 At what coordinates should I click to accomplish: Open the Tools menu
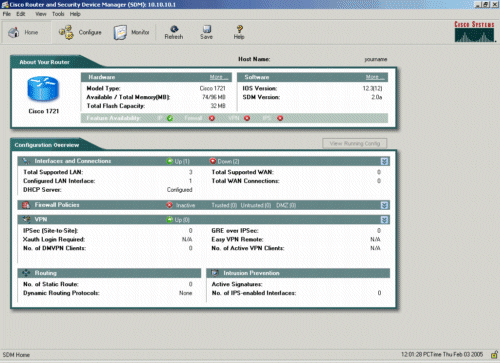click(x=58, y=14)
